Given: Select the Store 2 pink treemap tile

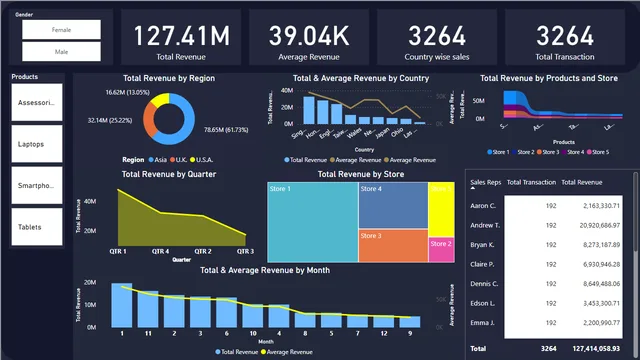Looking at the screenshot, I should [x=441, y=250].
